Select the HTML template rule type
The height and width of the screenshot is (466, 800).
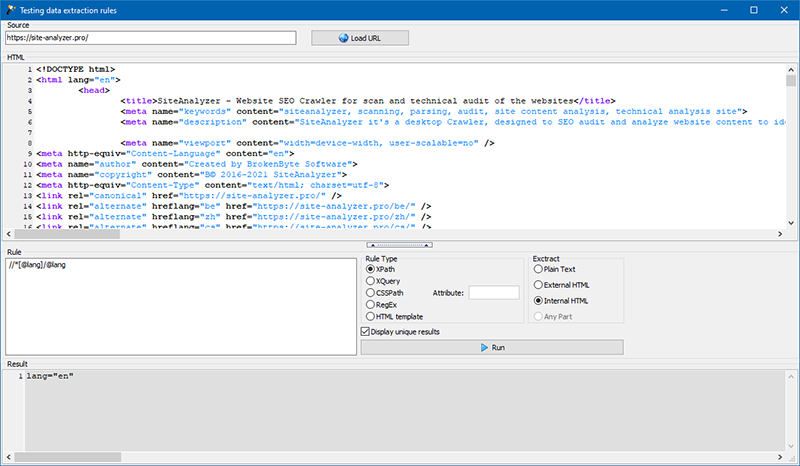point(394,316)
